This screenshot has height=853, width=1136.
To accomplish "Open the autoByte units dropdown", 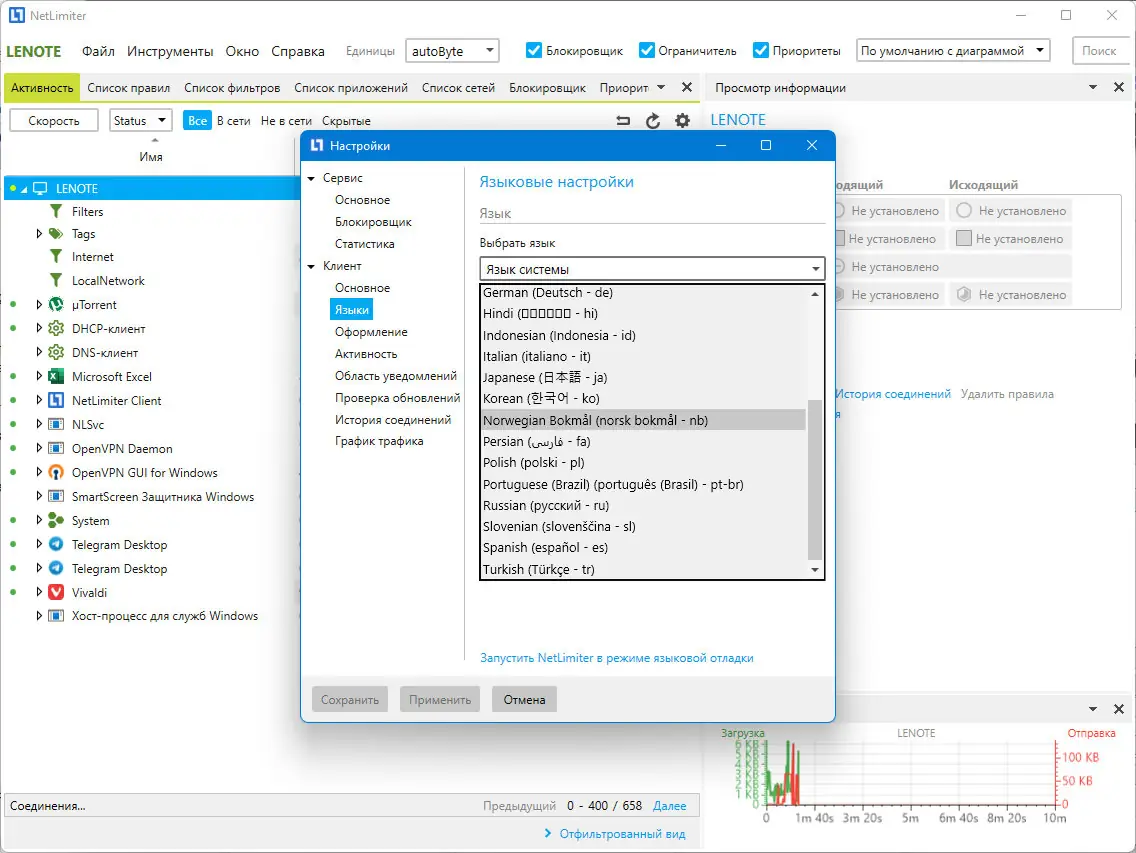I will 452,51.
